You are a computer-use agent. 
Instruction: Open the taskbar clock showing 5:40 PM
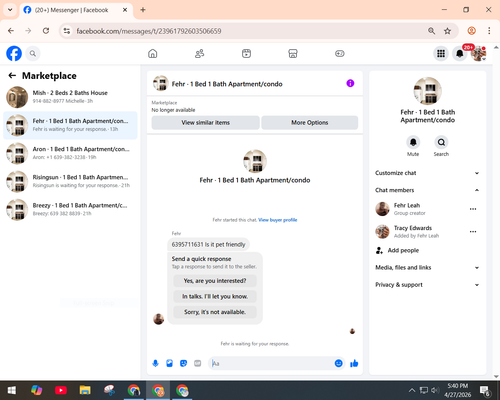(x=457, y=390)
